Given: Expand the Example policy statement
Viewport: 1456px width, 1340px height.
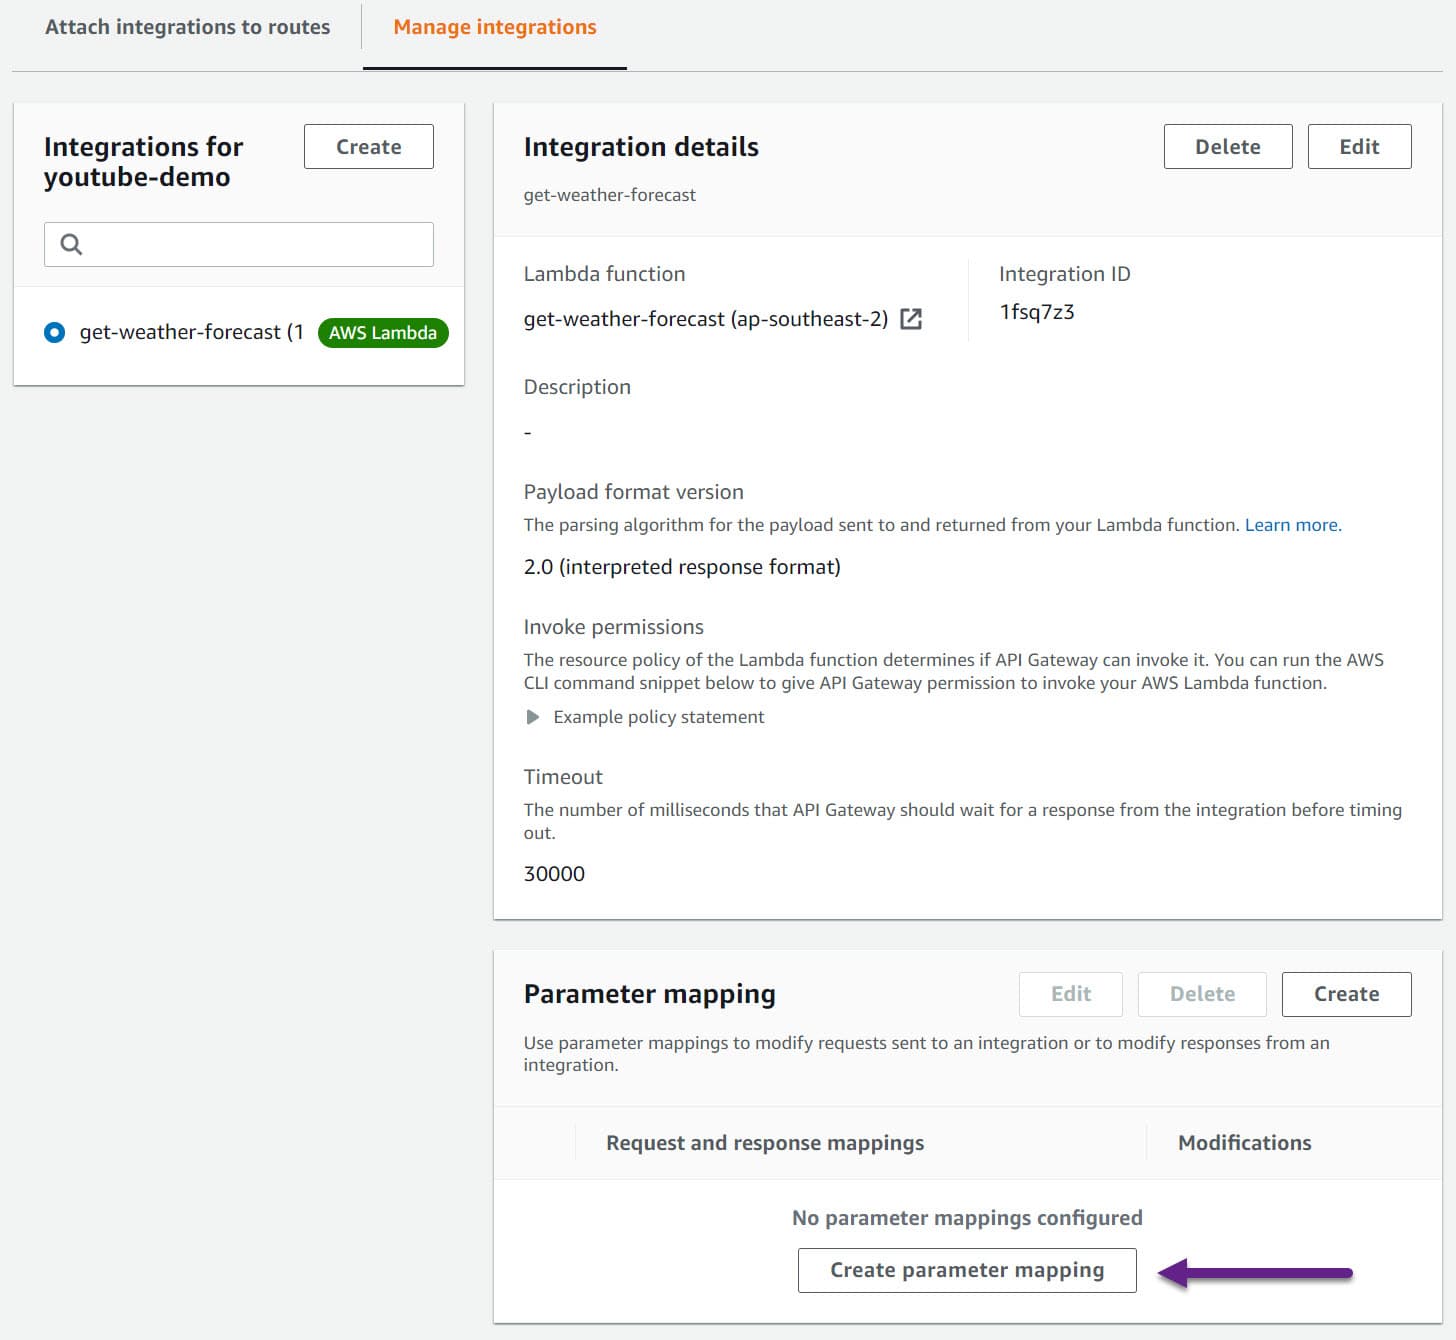Looking at the screenshot, I should (x=644, y=717).
